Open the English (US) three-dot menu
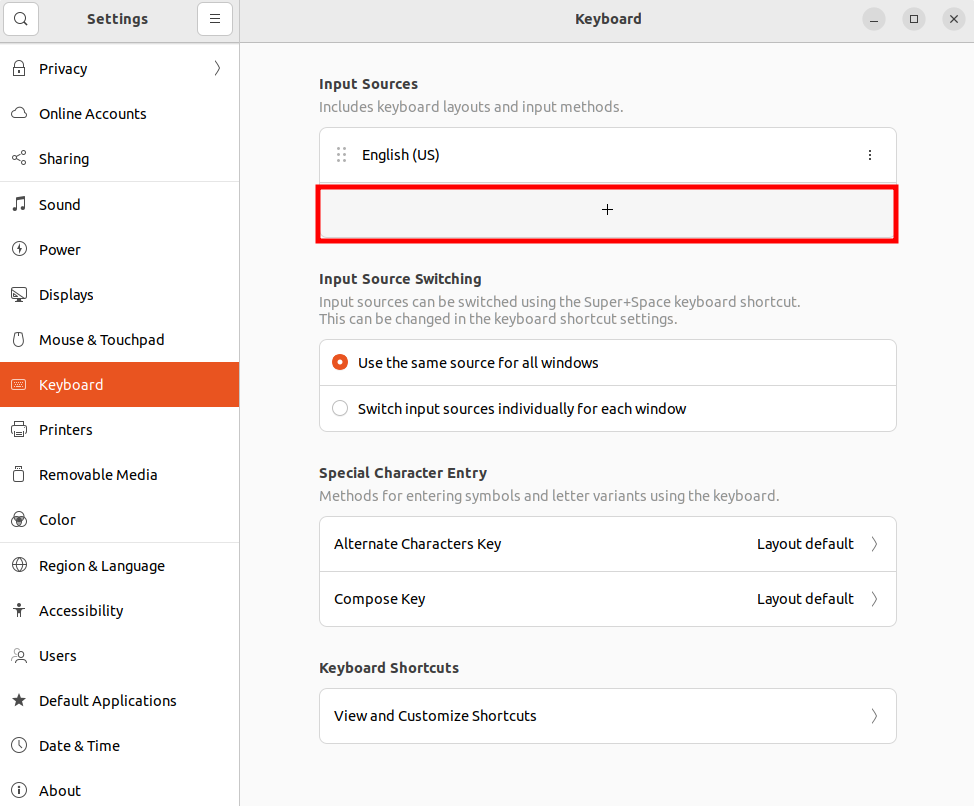Screen dimensions: 974x806 (x=870, y=155)
